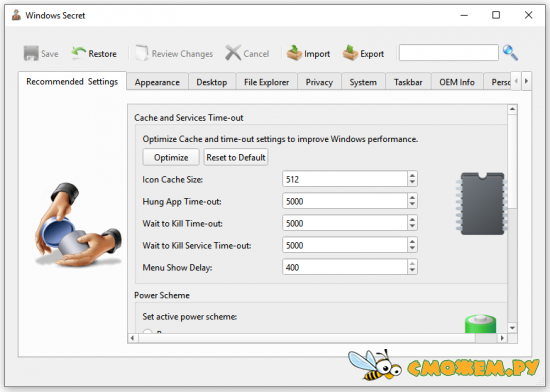Click the Optimize button

[171, 157]
